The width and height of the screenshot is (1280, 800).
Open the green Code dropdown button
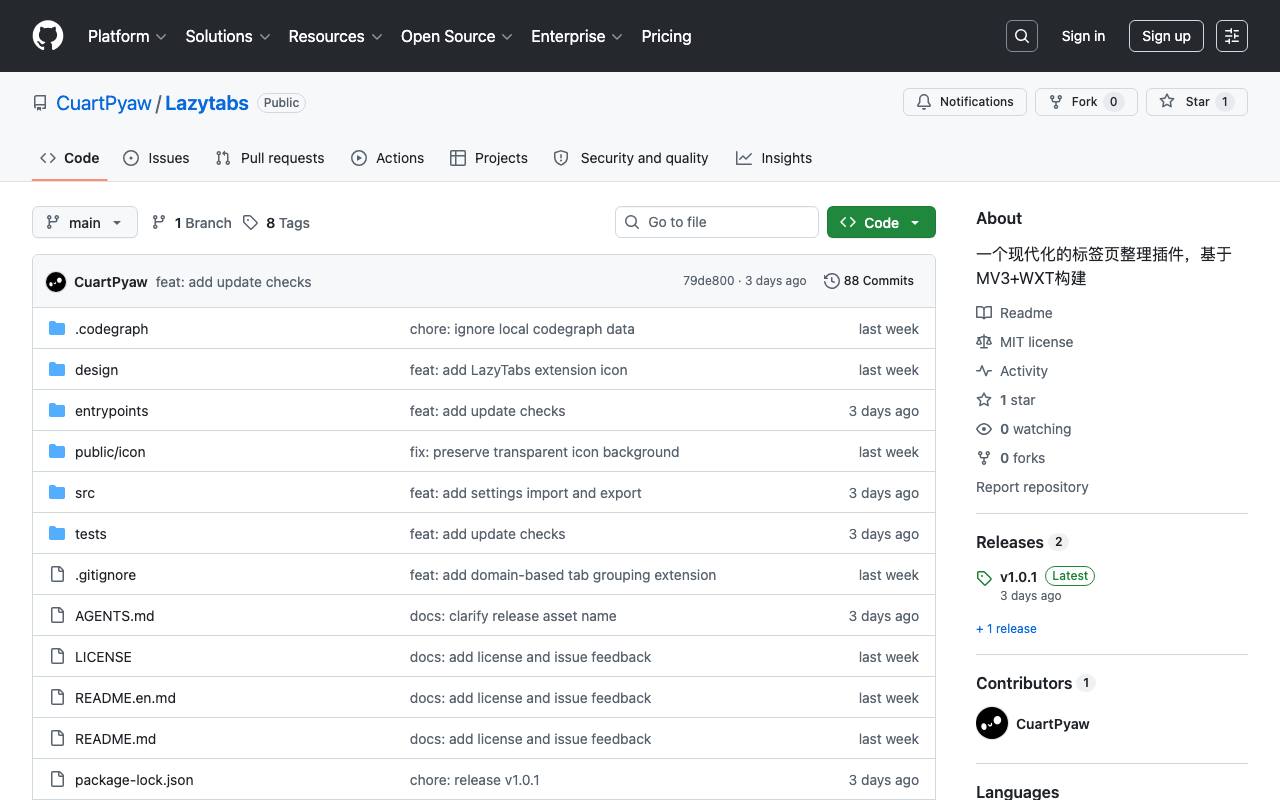881,222
